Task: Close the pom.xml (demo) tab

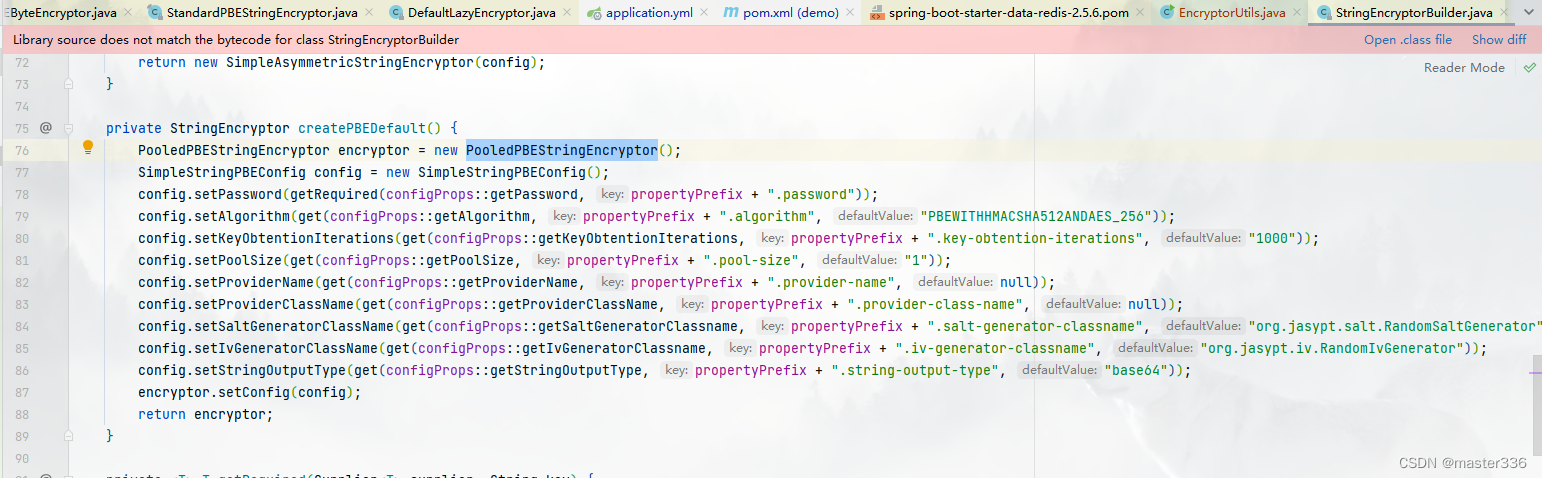Action: click(x=850, y=13)
